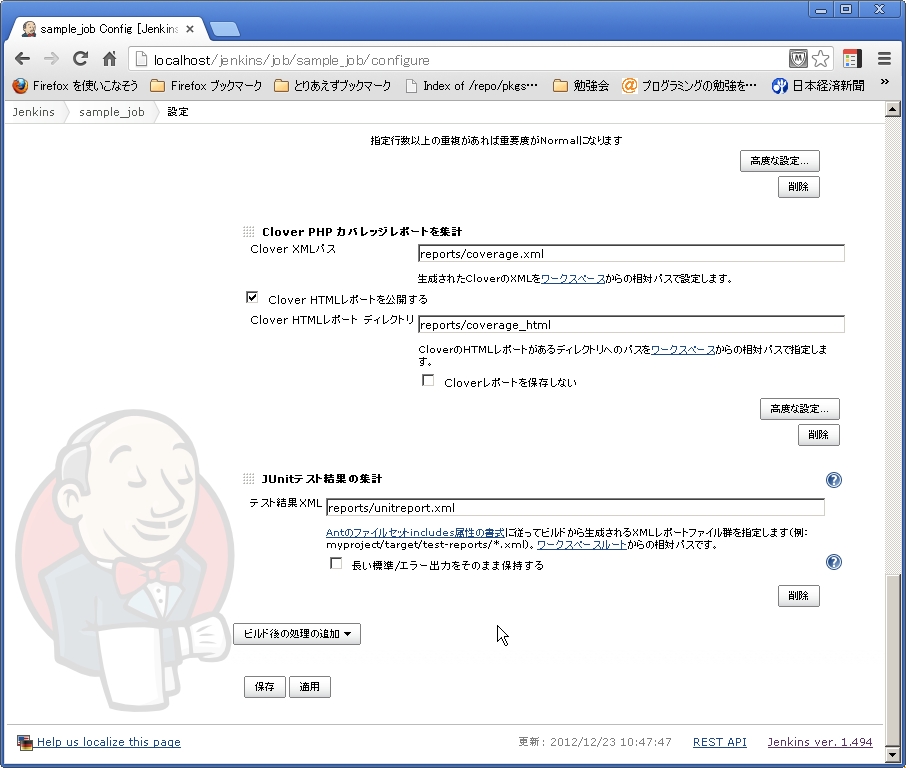Check 'Cloverレポートを保存しない'
Image resolution: width=906 pixels, height=768 pixels.
click(428, 381)
